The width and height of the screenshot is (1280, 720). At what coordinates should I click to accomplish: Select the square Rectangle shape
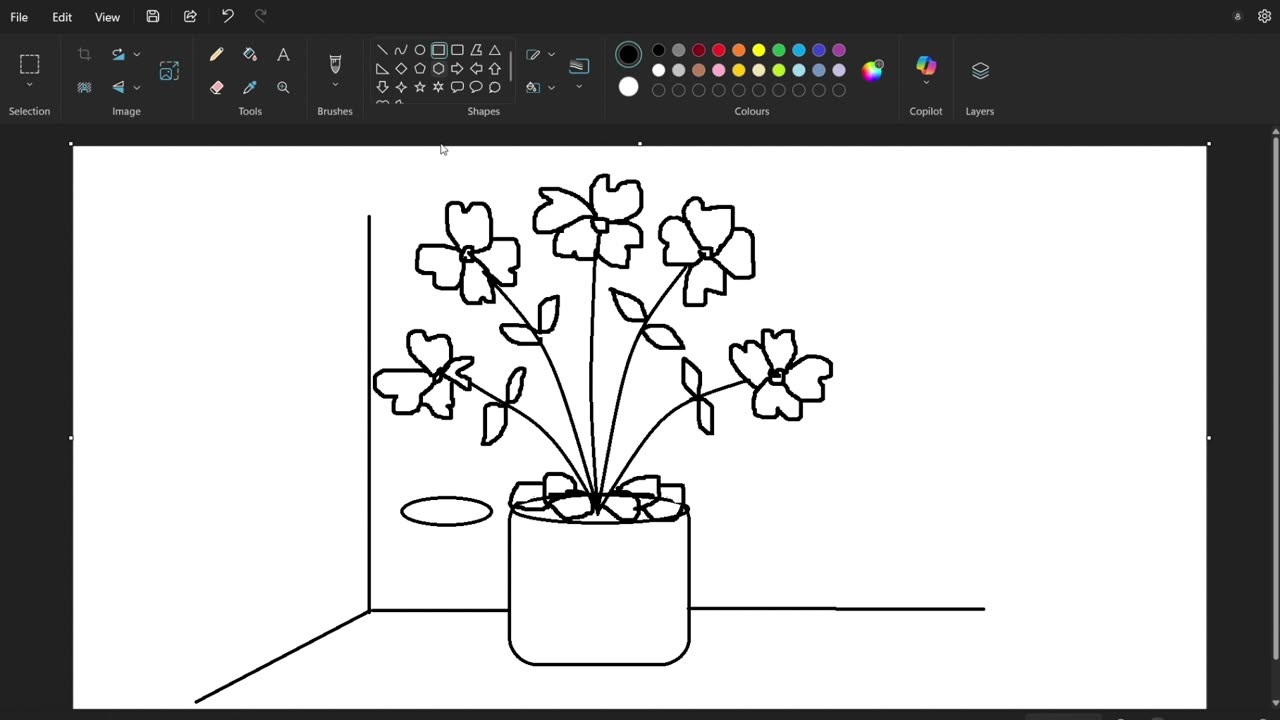click(x=439, y=50)
